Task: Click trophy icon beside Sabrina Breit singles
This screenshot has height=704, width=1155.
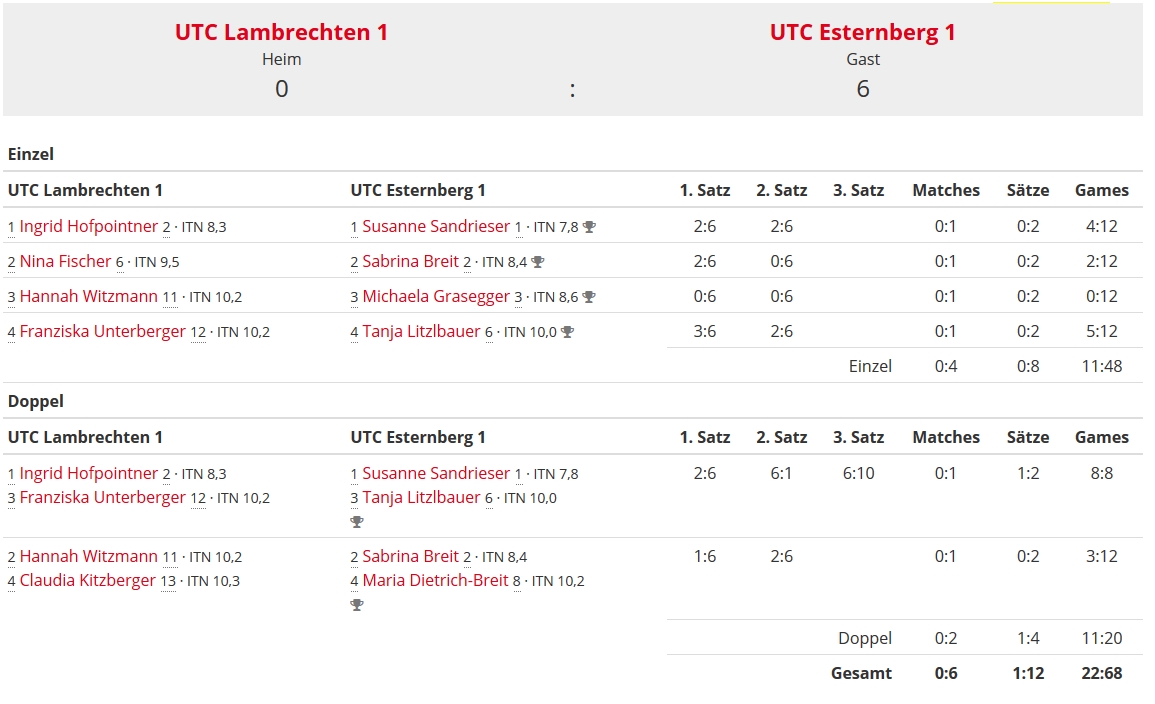Action: tap(538, 262)
